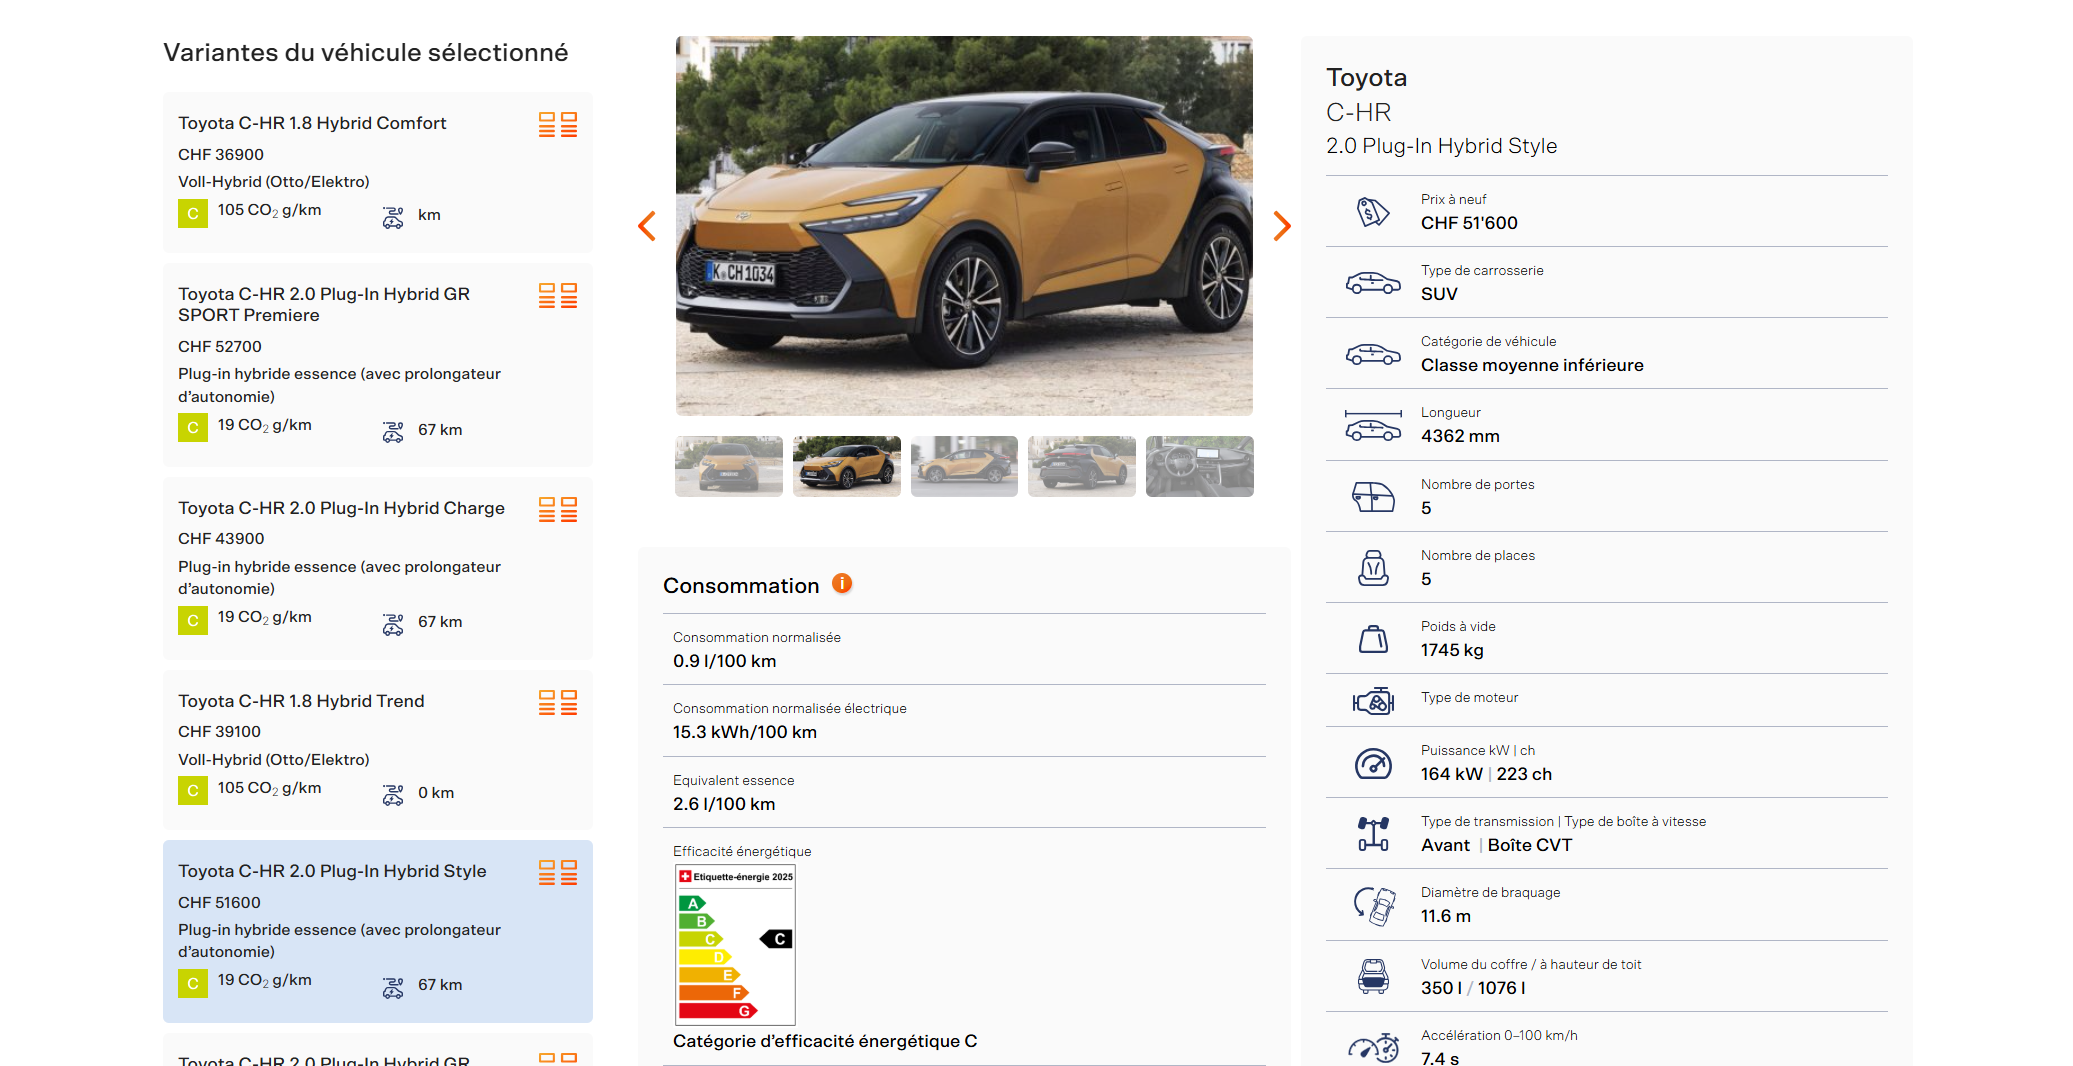Viewport: 2073px width, 1066px height.
Task: Click the price CHF 51'600 value
Action: point(1469,223)
